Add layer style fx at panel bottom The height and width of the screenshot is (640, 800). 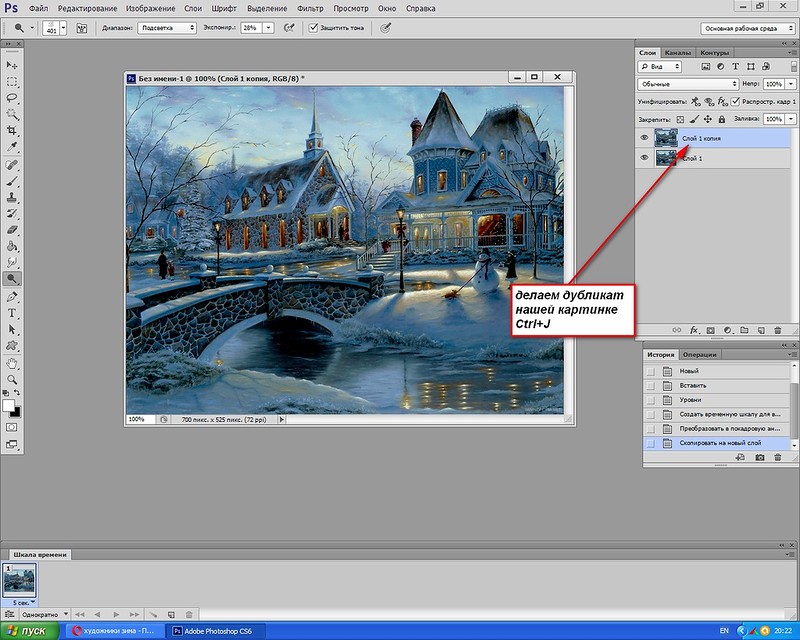(x=693, y=330)
